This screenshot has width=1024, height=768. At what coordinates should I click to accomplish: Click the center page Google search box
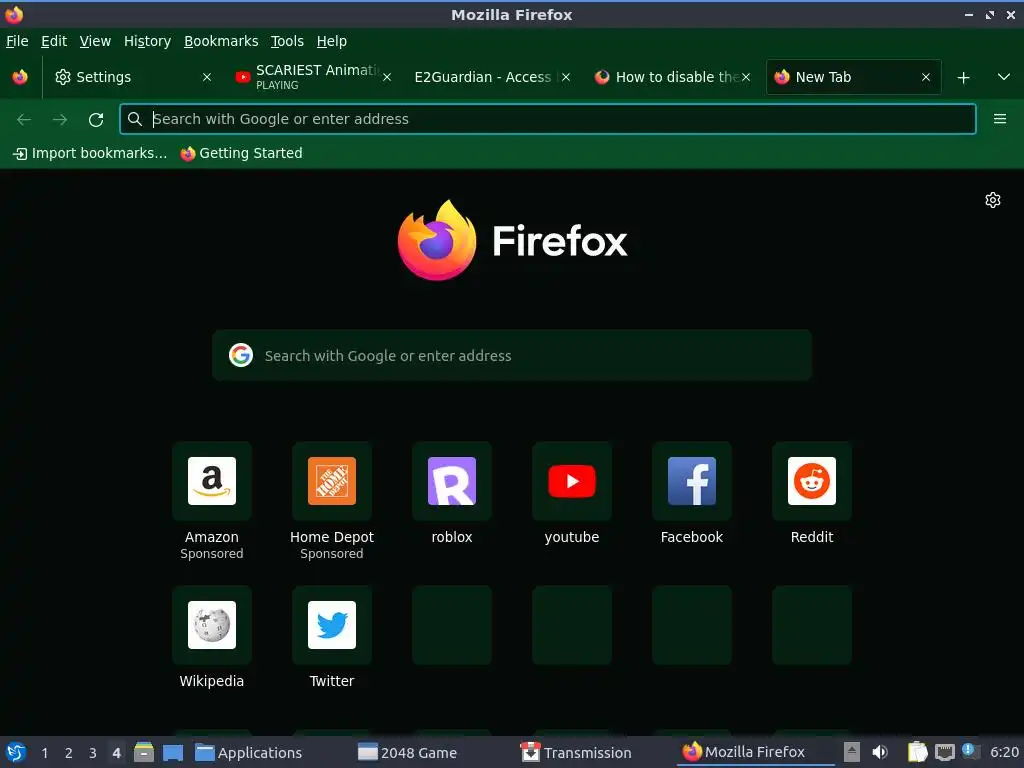pos(512,355)
